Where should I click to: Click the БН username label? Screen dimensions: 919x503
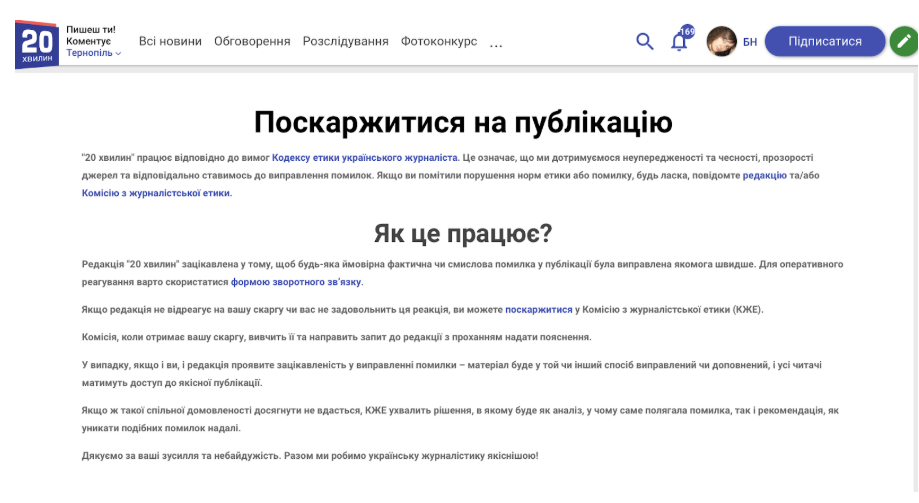pos(750,42)
